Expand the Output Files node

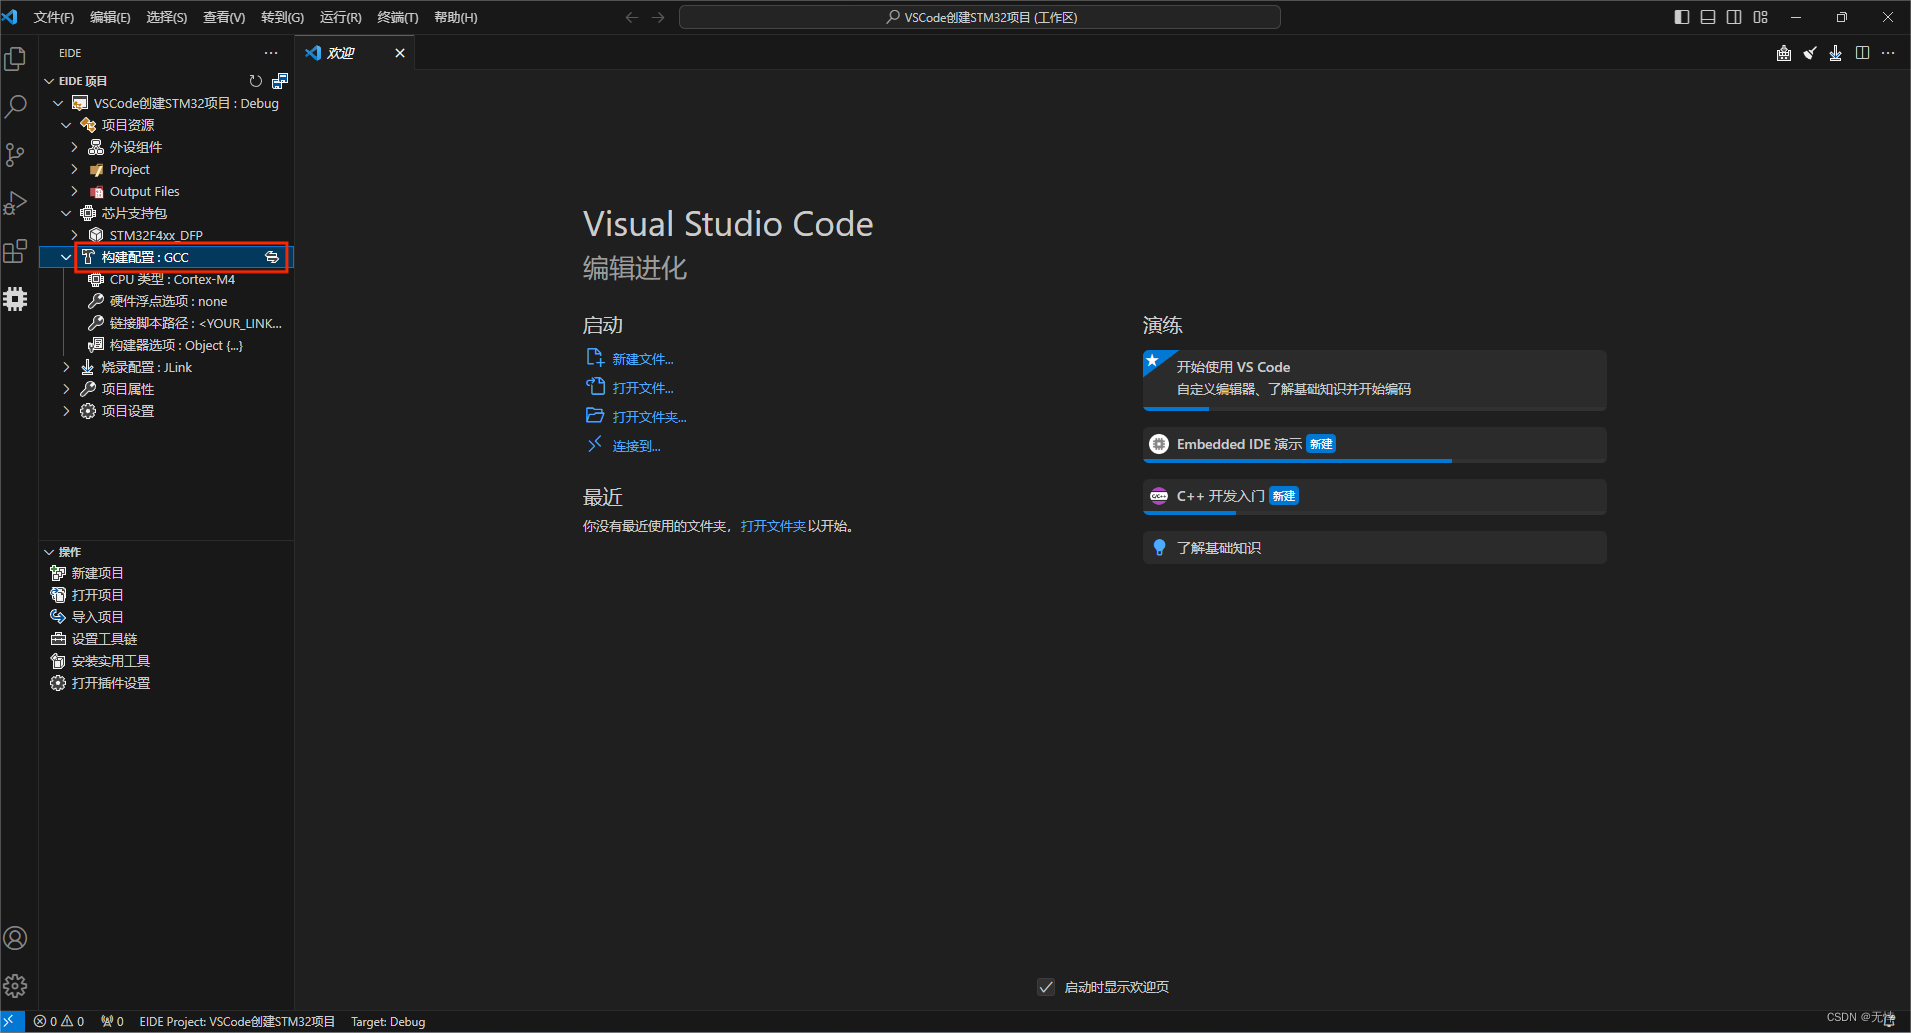[74, 191]
